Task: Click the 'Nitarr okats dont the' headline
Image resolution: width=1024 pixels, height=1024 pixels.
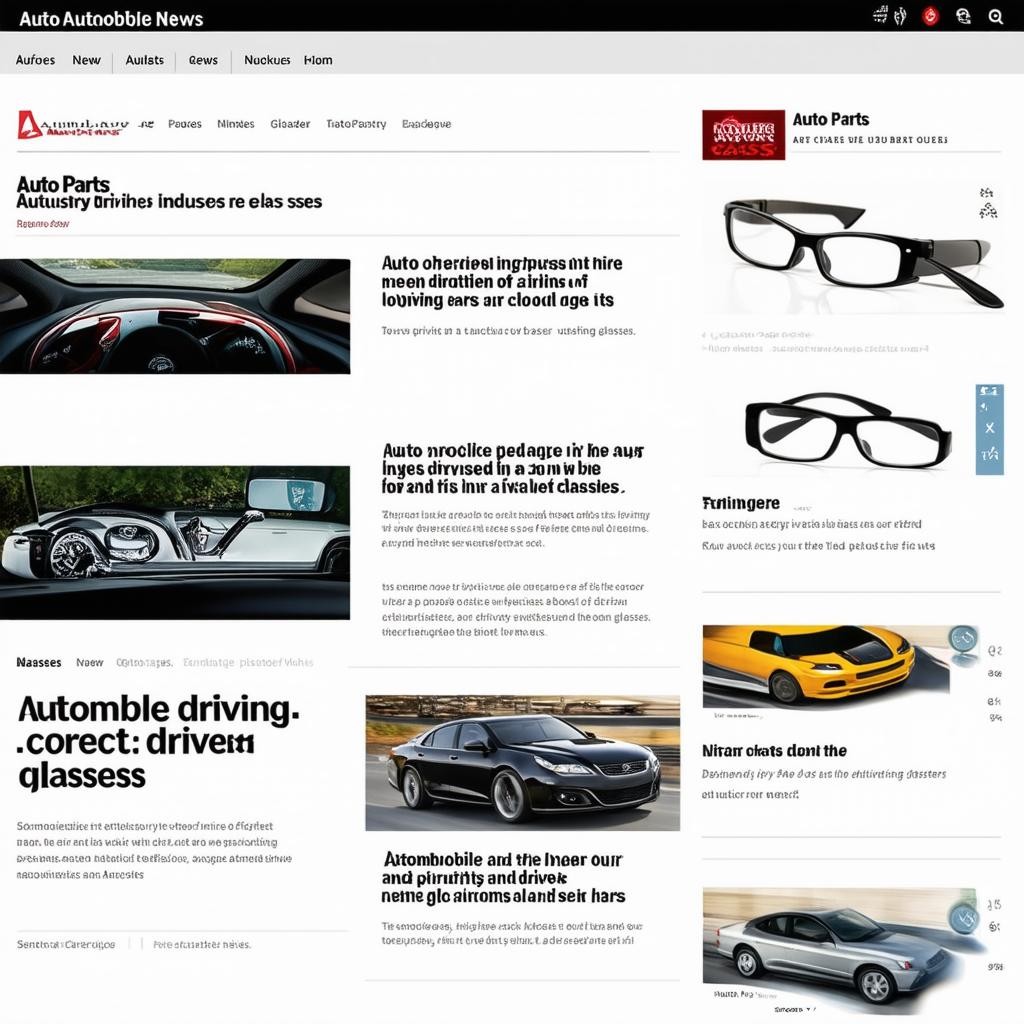Action: pyautogui.click(x=774, y=751)
